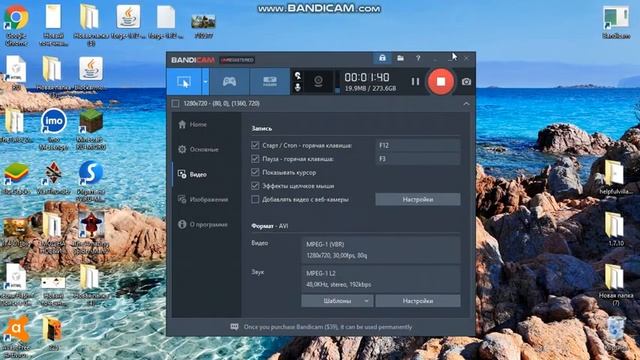Toggle Старт / Стоп hotkey checkbox
This screenshot has height=360, width=640.
click(x=255, y=145)
